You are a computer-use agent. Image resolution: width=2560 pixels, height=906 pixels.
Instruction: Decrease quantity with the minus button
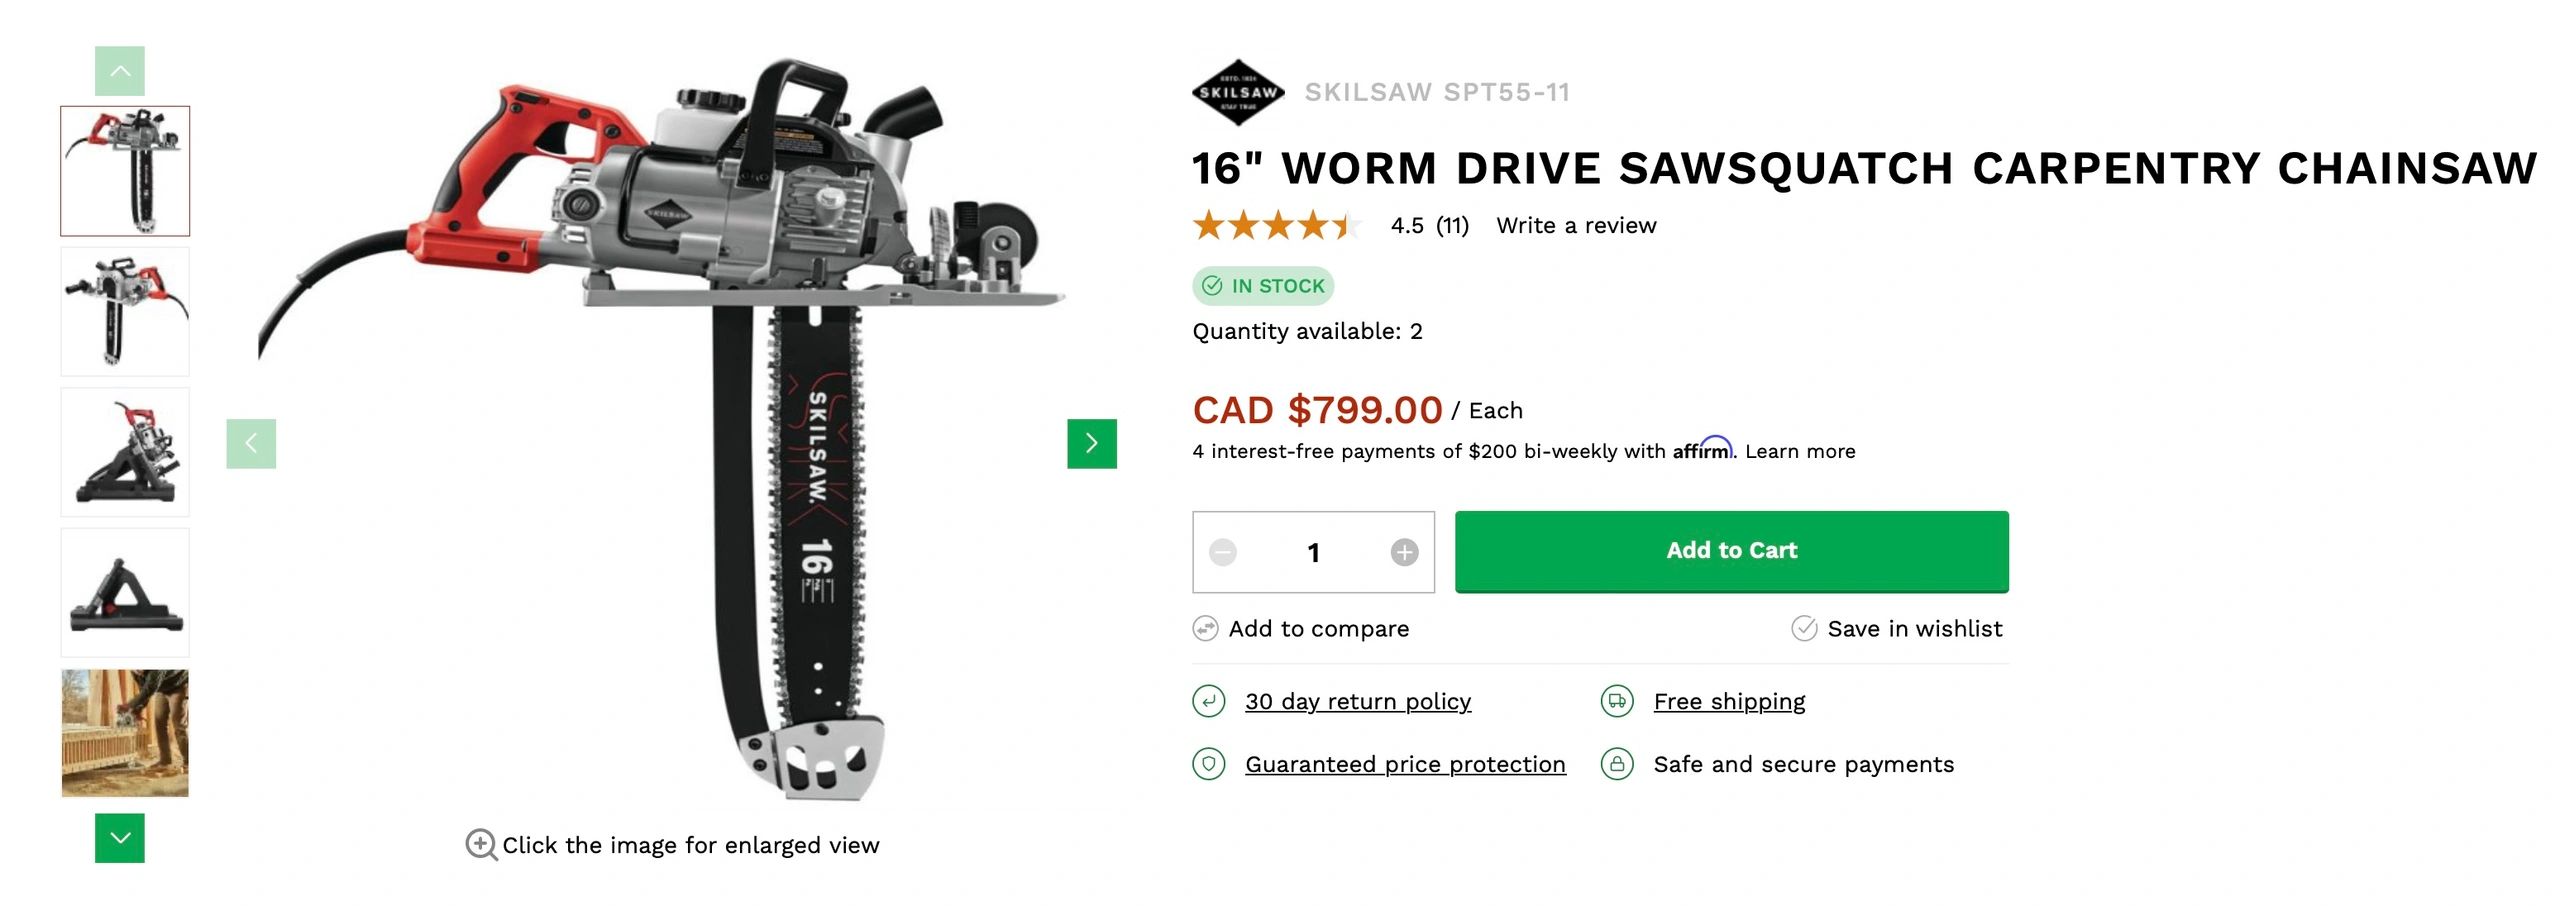[1223, 552]
